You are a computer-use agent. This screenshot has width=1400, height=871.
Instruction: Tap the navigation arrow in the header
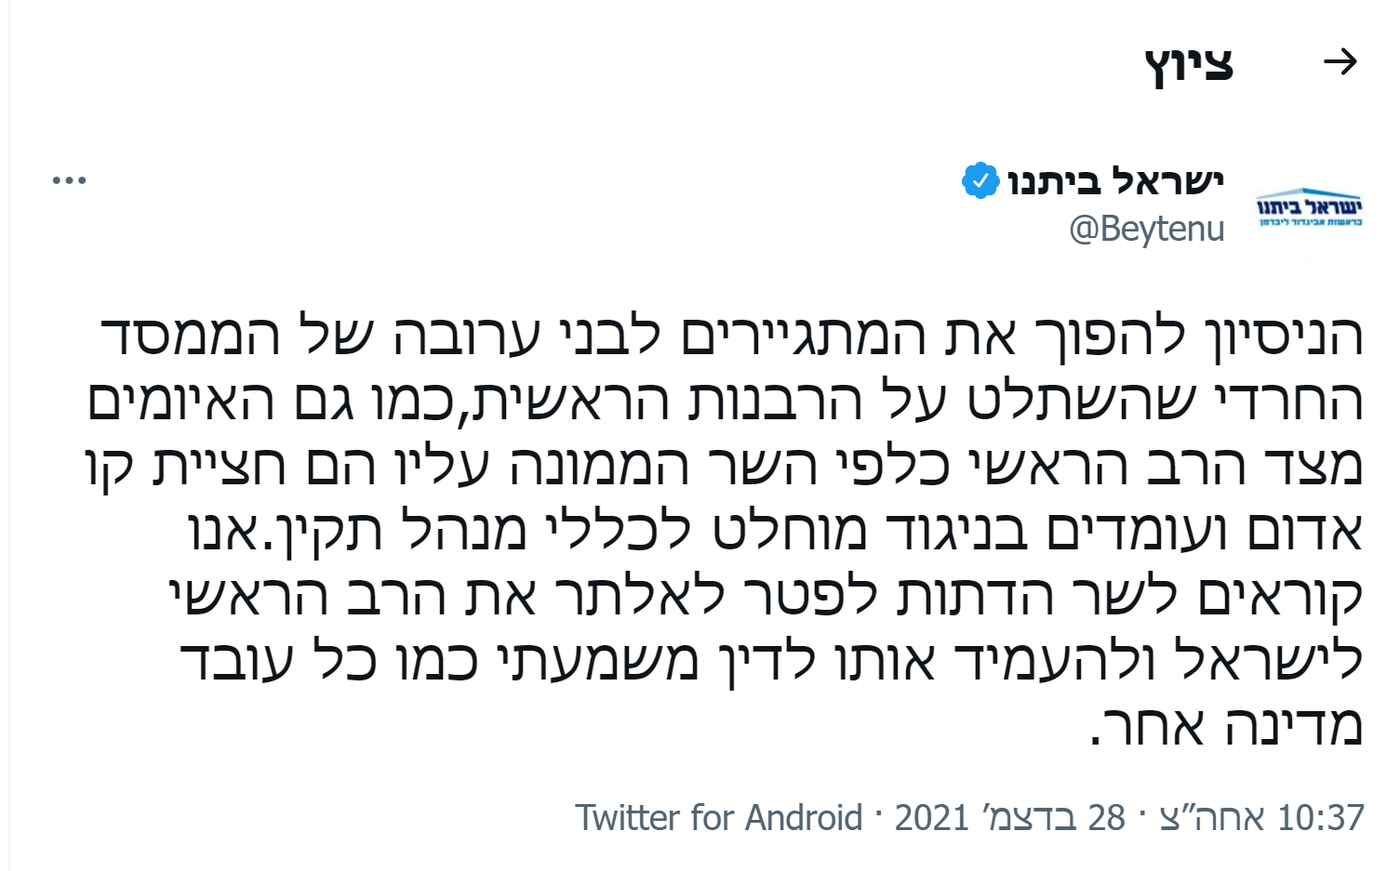[x=1341, y=62]
